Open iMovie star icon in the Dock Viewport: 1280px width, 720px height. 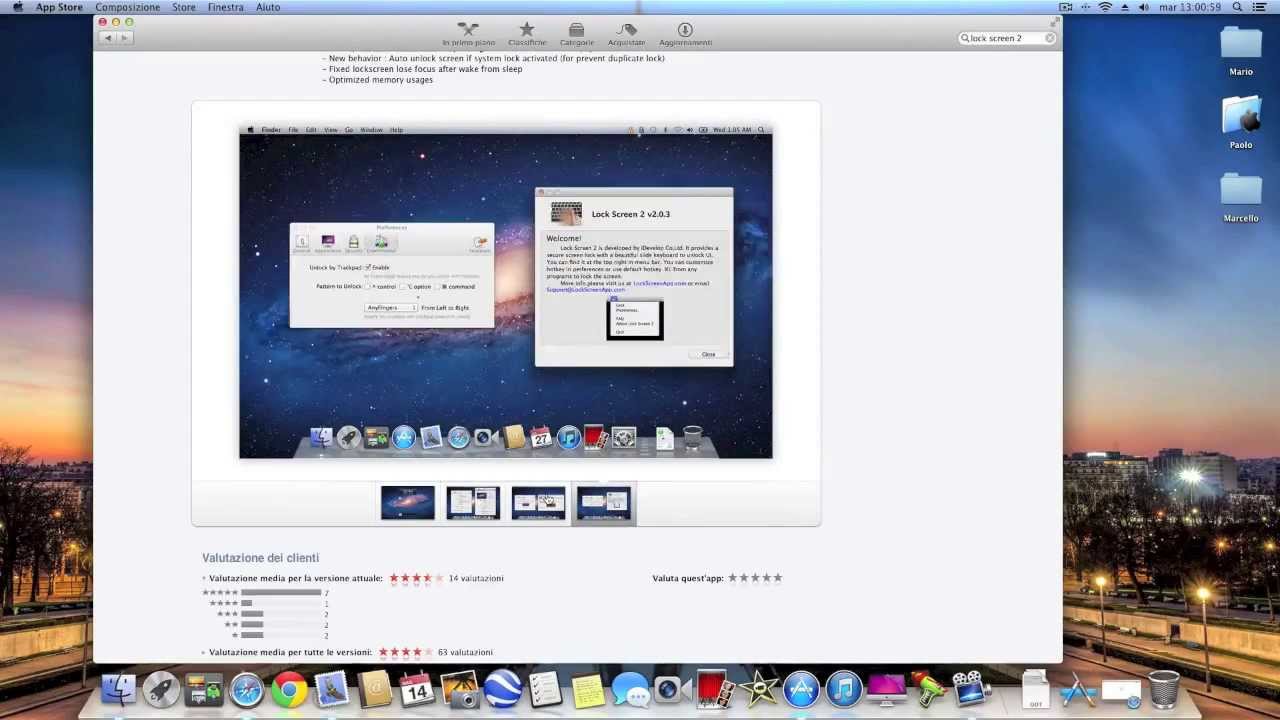(759, 689)
